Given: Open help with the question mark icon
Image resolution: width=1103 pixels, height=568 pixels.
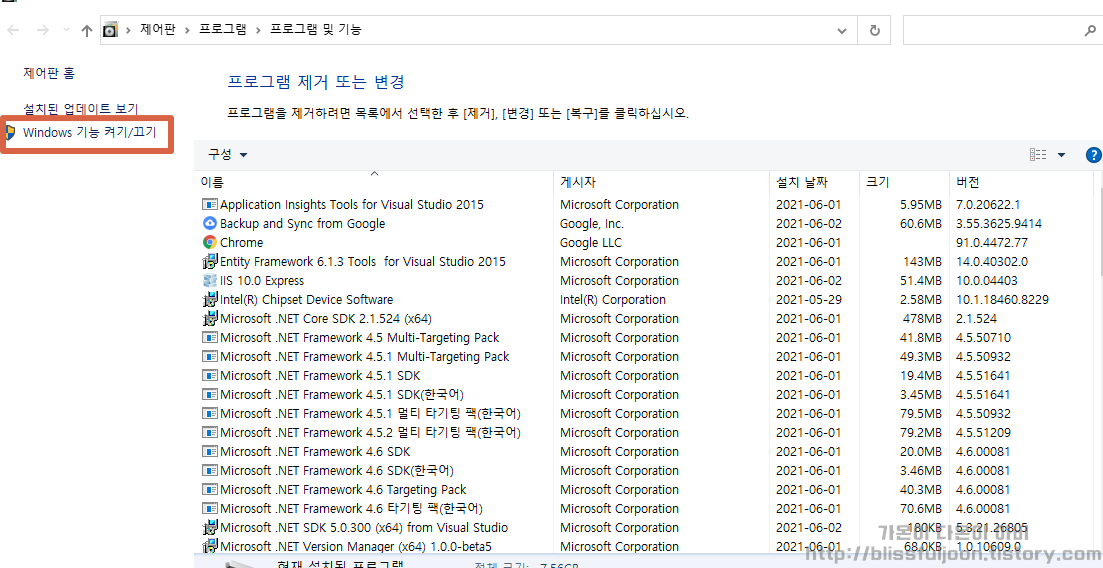Looking at the screenshot, I should pyautogui.click(x=1094, y=155).
